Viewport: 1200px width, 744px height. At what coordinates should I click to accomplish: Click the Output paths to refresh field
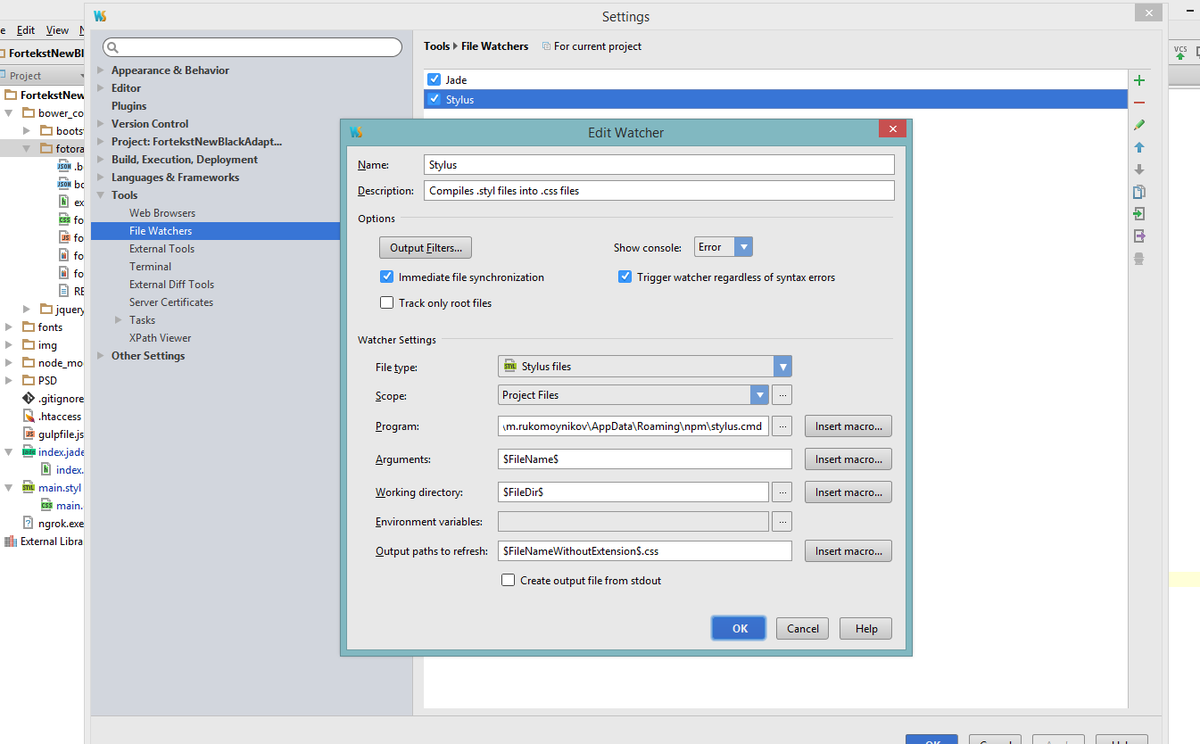point(645,551)
